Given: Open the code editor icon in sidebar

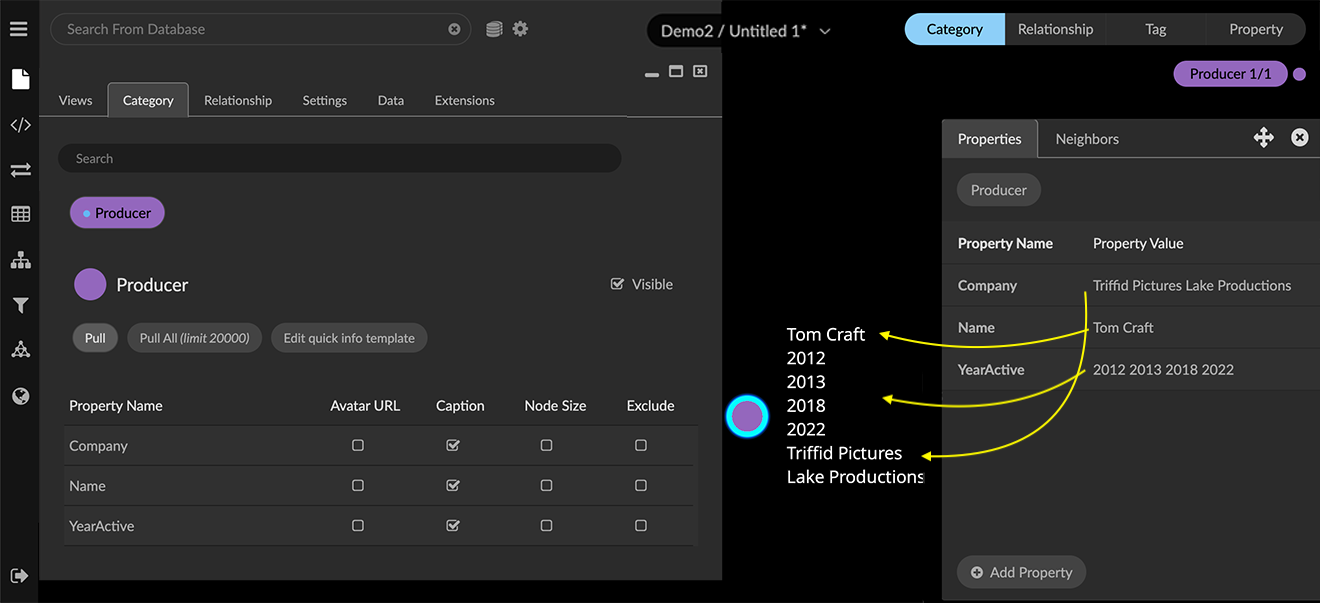Looking at the screenshot, I should click(x=20, y=125).
